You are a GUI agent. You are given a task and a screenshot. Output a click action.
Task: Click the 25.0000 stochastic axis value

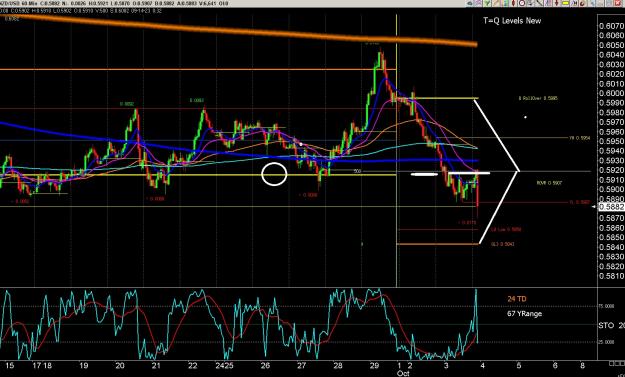pos(606,342)
